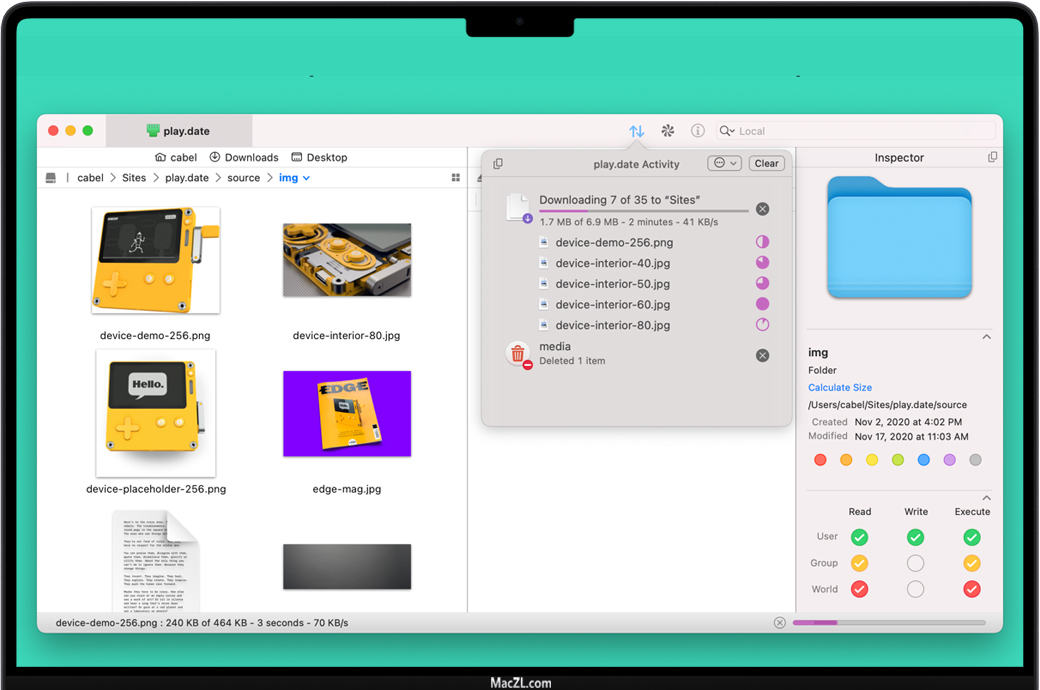The height and width of the screenshot is (690, 1040).
Task: Cancel the Sites download in Activity
Action: pyautogui.click(x=762, y=209)
